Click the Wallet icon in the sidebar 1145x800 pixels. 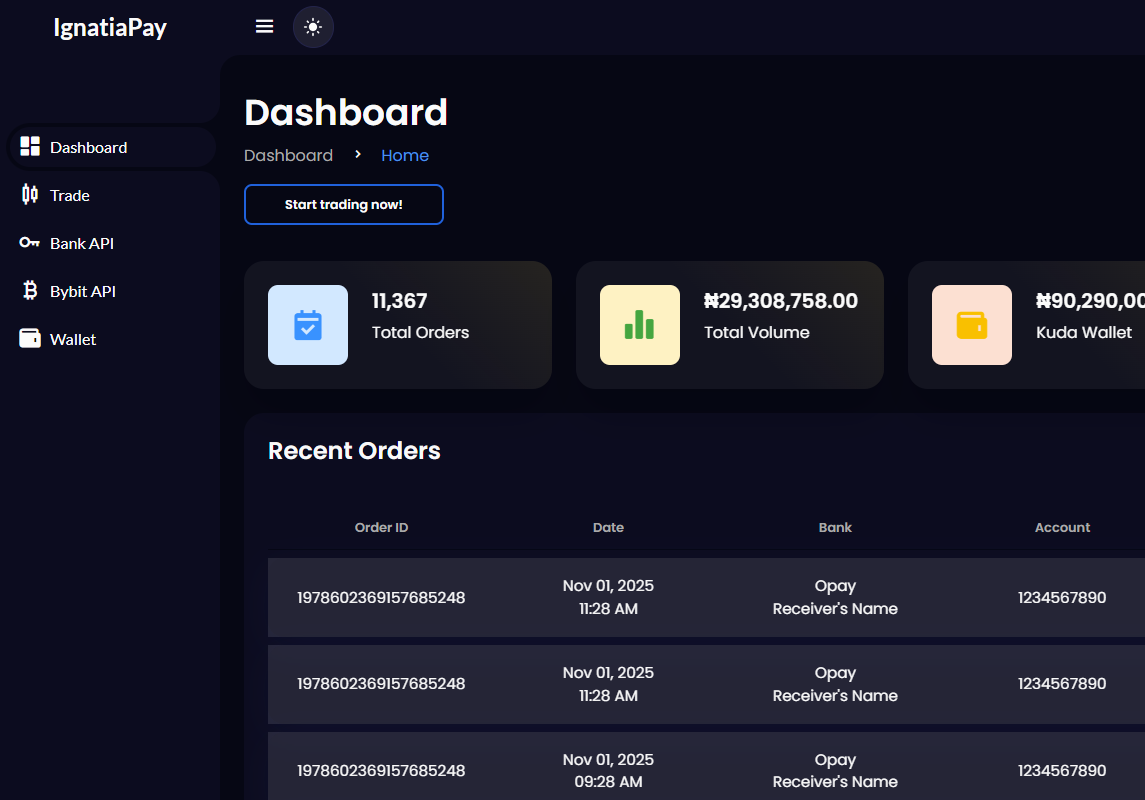click(x=30, y=338)
